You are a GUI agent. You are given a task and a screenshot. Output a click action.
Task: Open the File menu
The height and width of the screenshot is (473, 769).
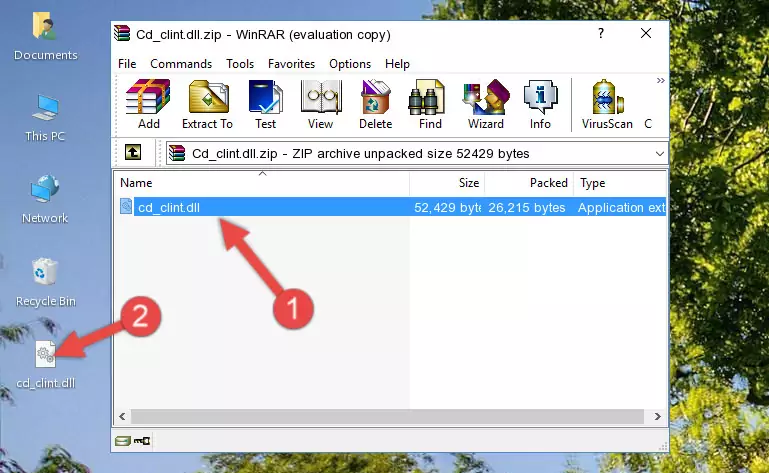click(127, 64)
